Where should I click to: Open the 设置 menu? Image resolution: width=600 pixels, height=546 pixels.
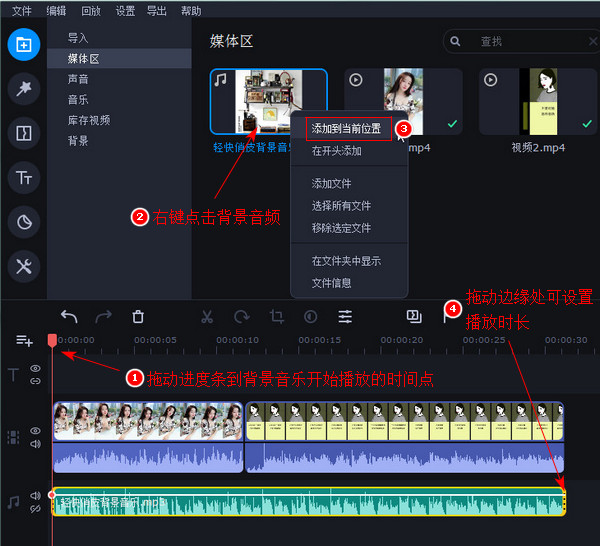[x=125, y=11]
